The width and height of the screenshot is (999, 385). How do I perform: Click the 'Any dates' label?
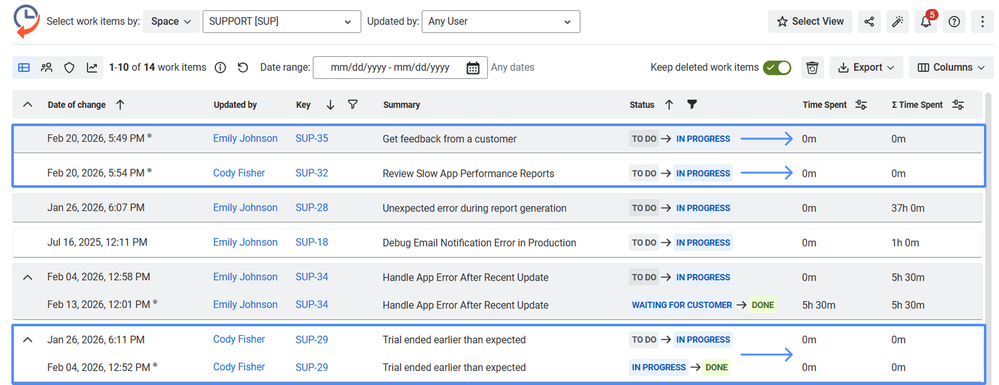(x=513, y=68)
